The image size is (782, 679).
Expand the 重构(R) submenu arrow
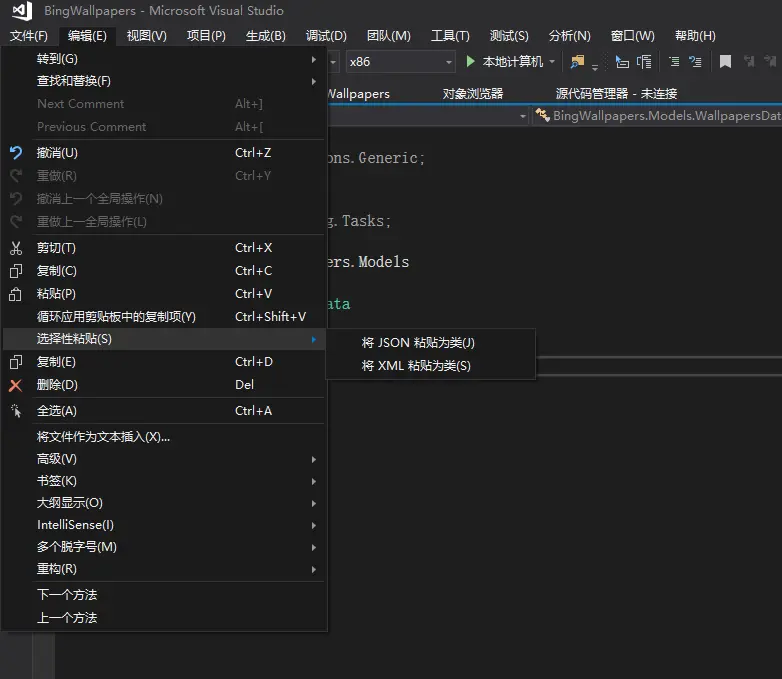(314, 569)
